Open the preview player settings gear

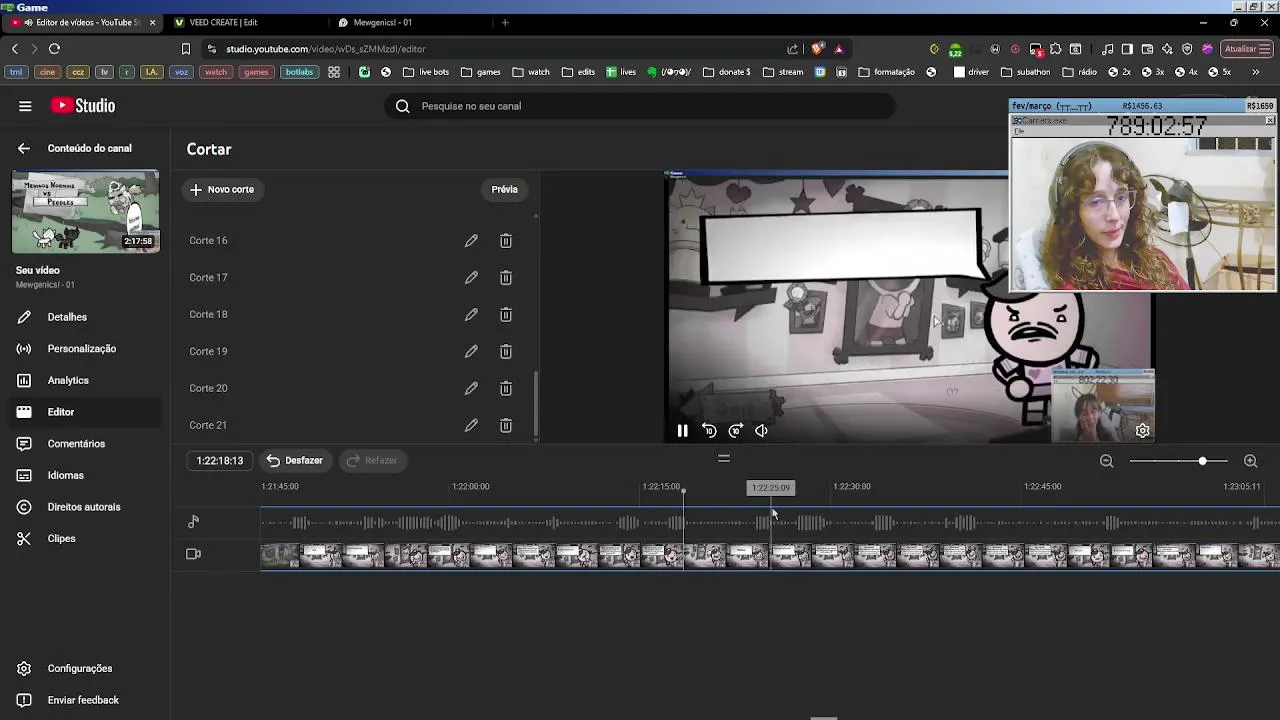[x=1143, y=431]
